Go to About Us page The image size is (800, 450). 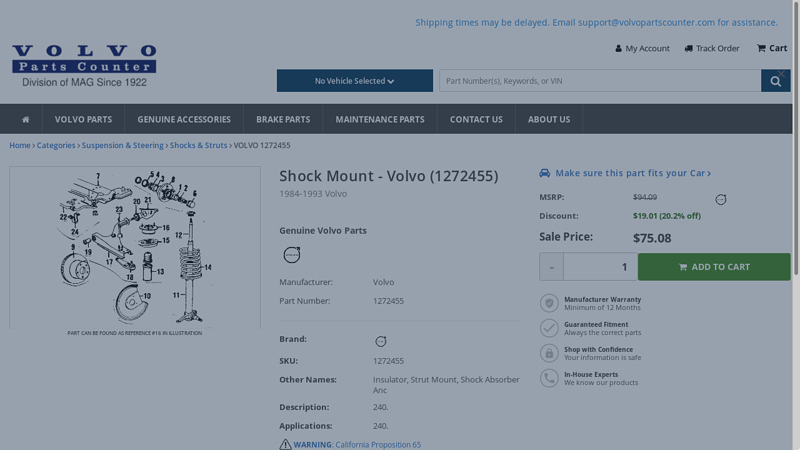point(549,119)
